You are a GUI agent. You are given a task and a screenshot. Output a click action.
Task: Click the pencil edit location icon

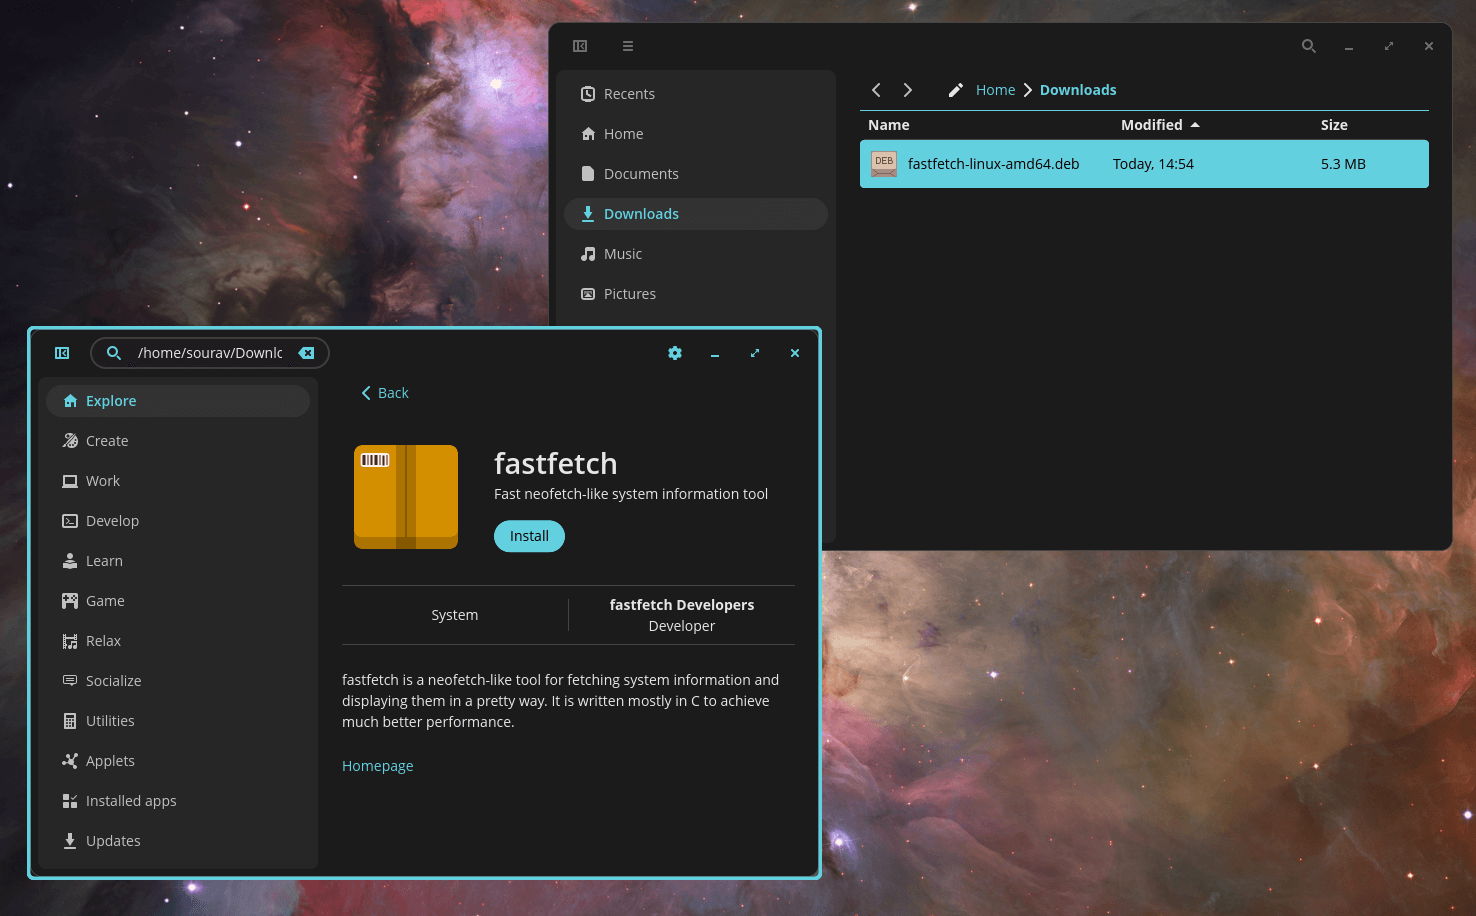coord(955,90)
